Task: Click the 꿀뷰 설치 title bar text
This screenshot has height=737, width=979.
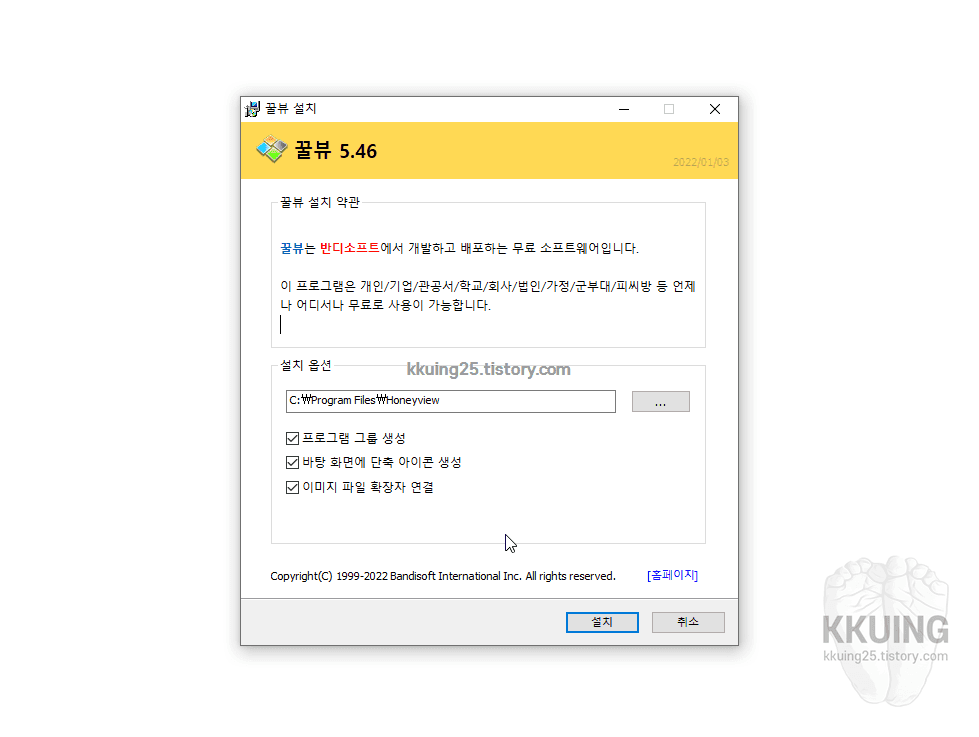Action: click(291, 109)
